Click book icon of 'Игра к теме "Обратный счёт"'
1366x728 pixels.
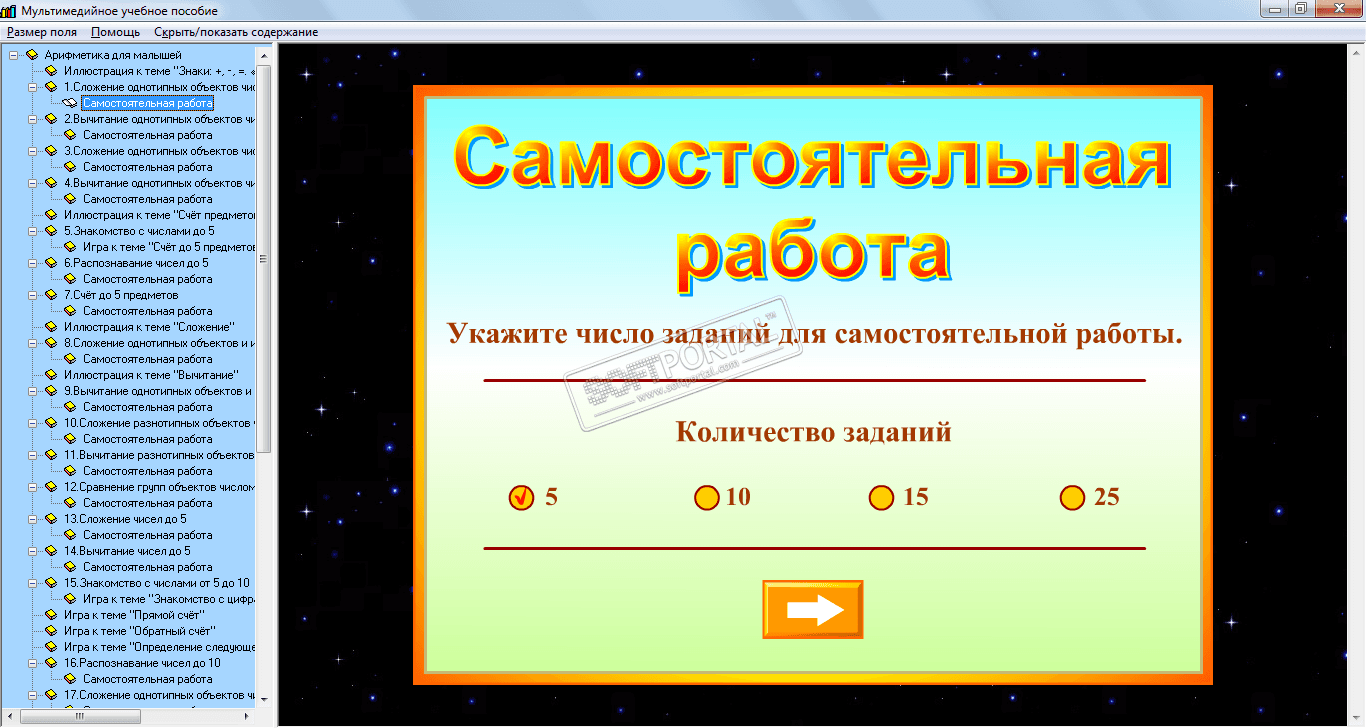tap(51, 631)
